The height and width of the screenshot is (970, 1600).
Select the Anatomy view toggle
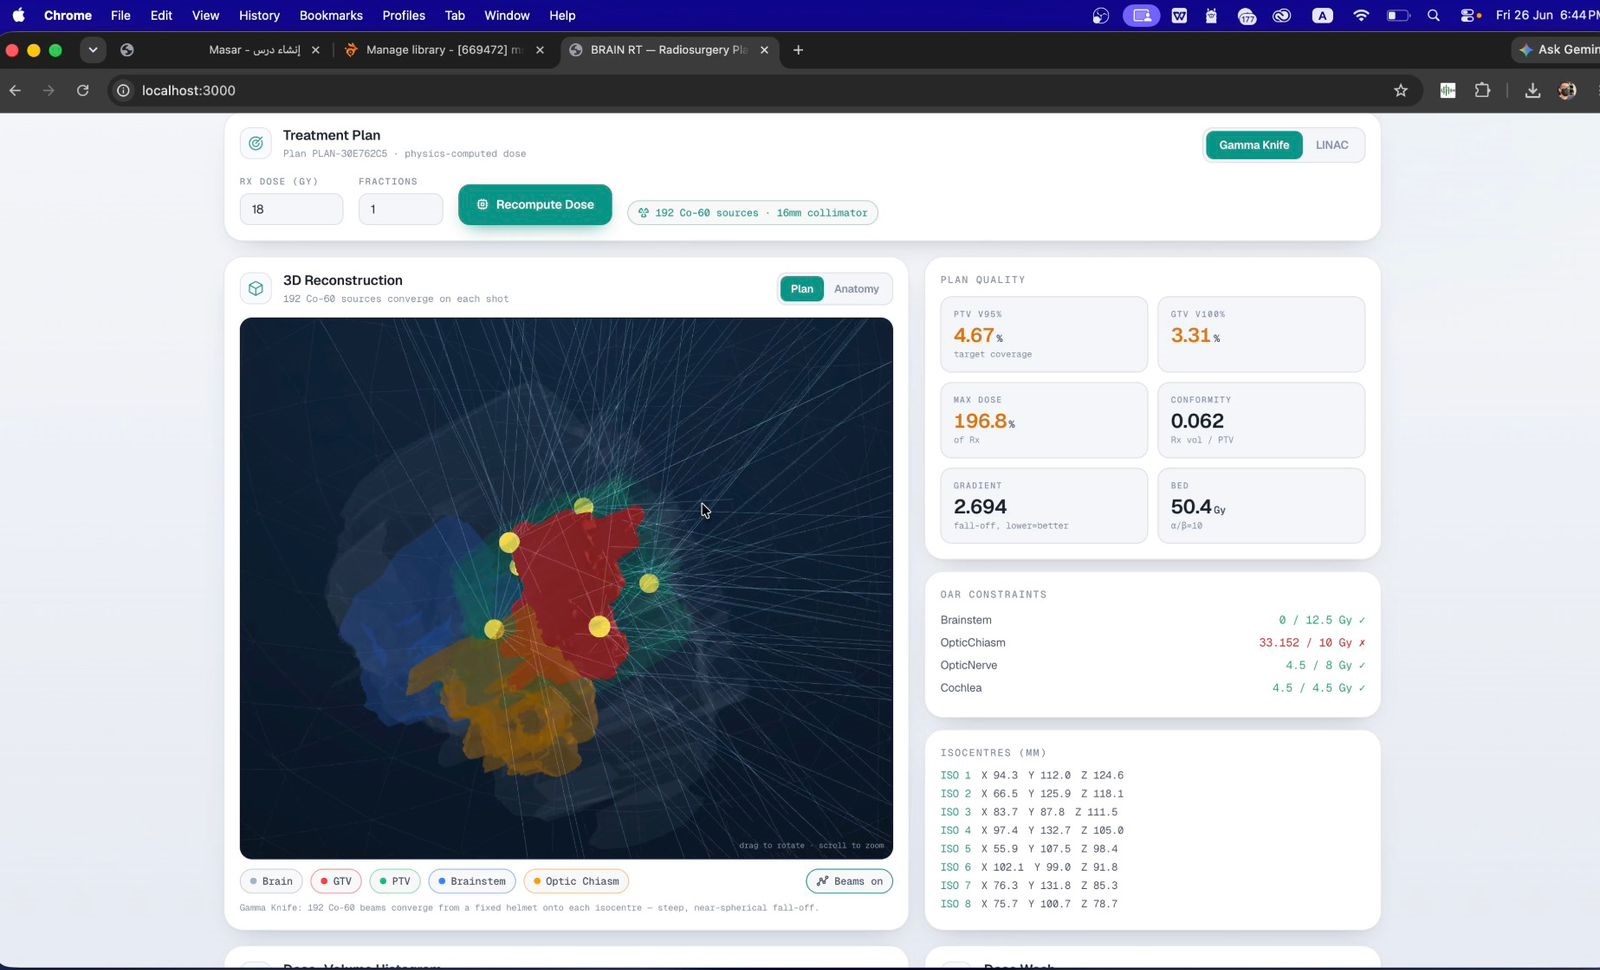(857, 289)
